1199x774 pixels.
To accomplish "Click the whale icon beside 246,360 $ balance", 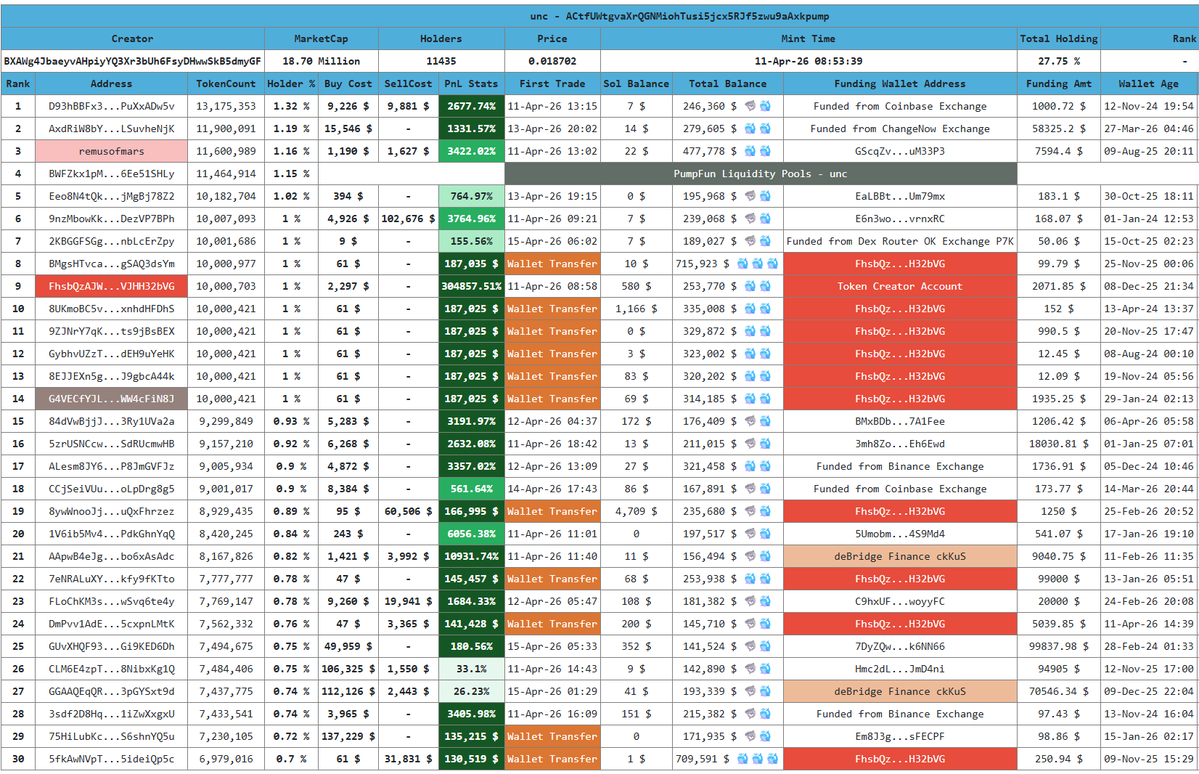I will pos(765,106).
